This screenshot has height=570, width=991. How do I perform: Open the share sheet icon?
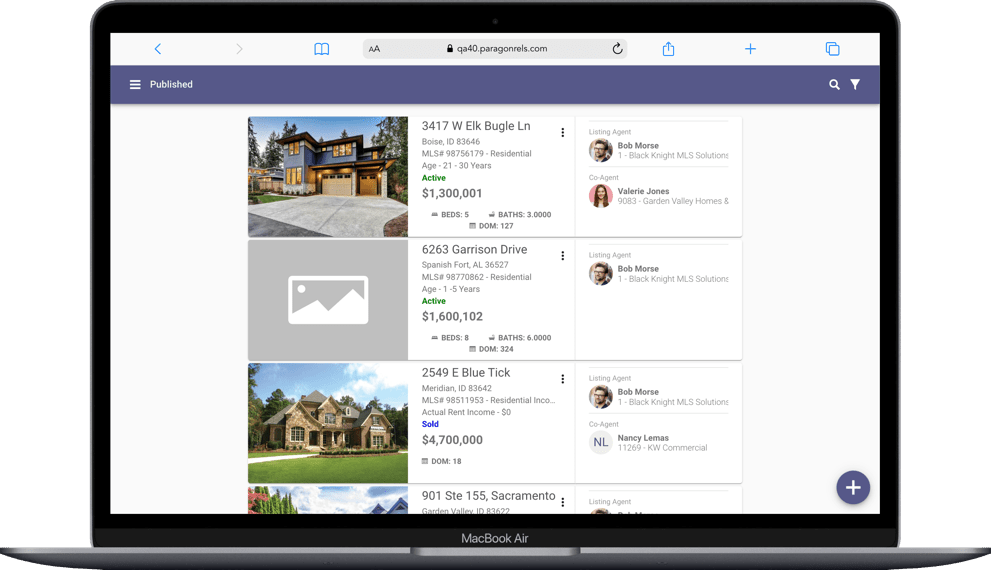click(668, 49)
